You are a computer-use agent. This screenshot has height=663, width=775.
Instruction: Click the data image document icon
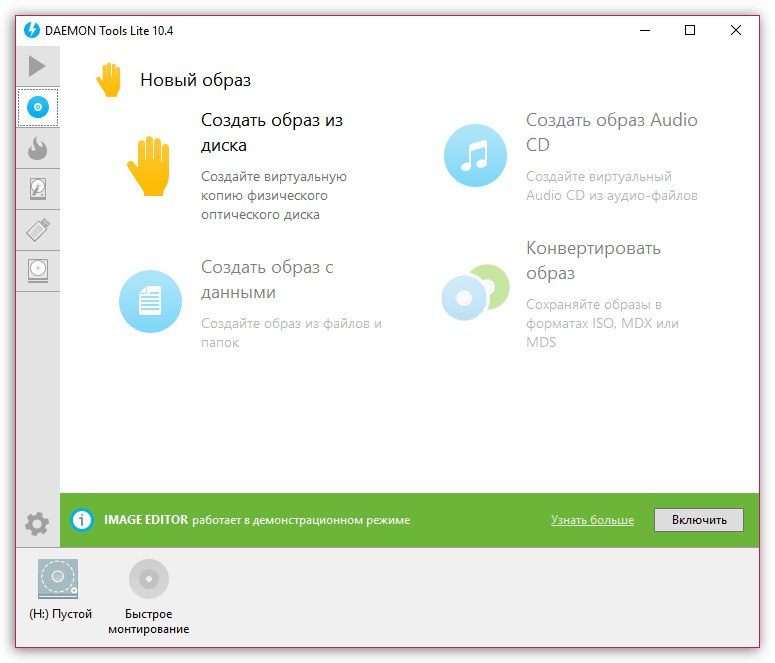pyautogui.click(x=150, y=301)
